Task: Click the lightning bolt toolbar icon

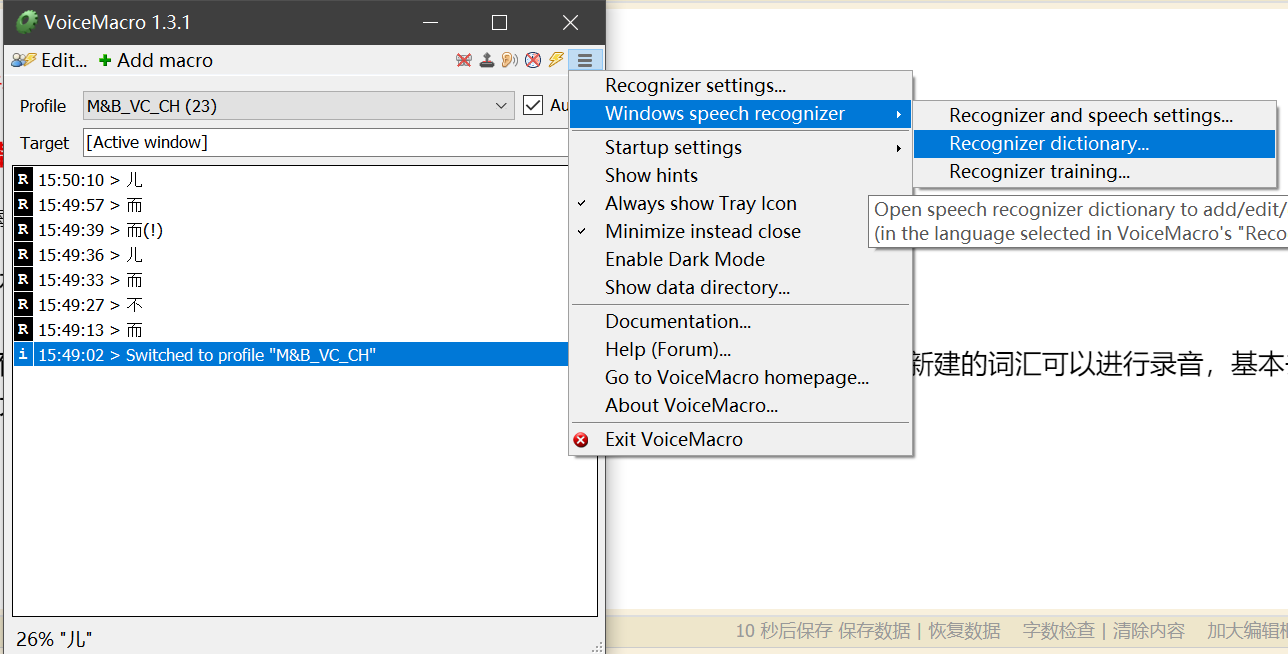Action: tap(556, 60)
